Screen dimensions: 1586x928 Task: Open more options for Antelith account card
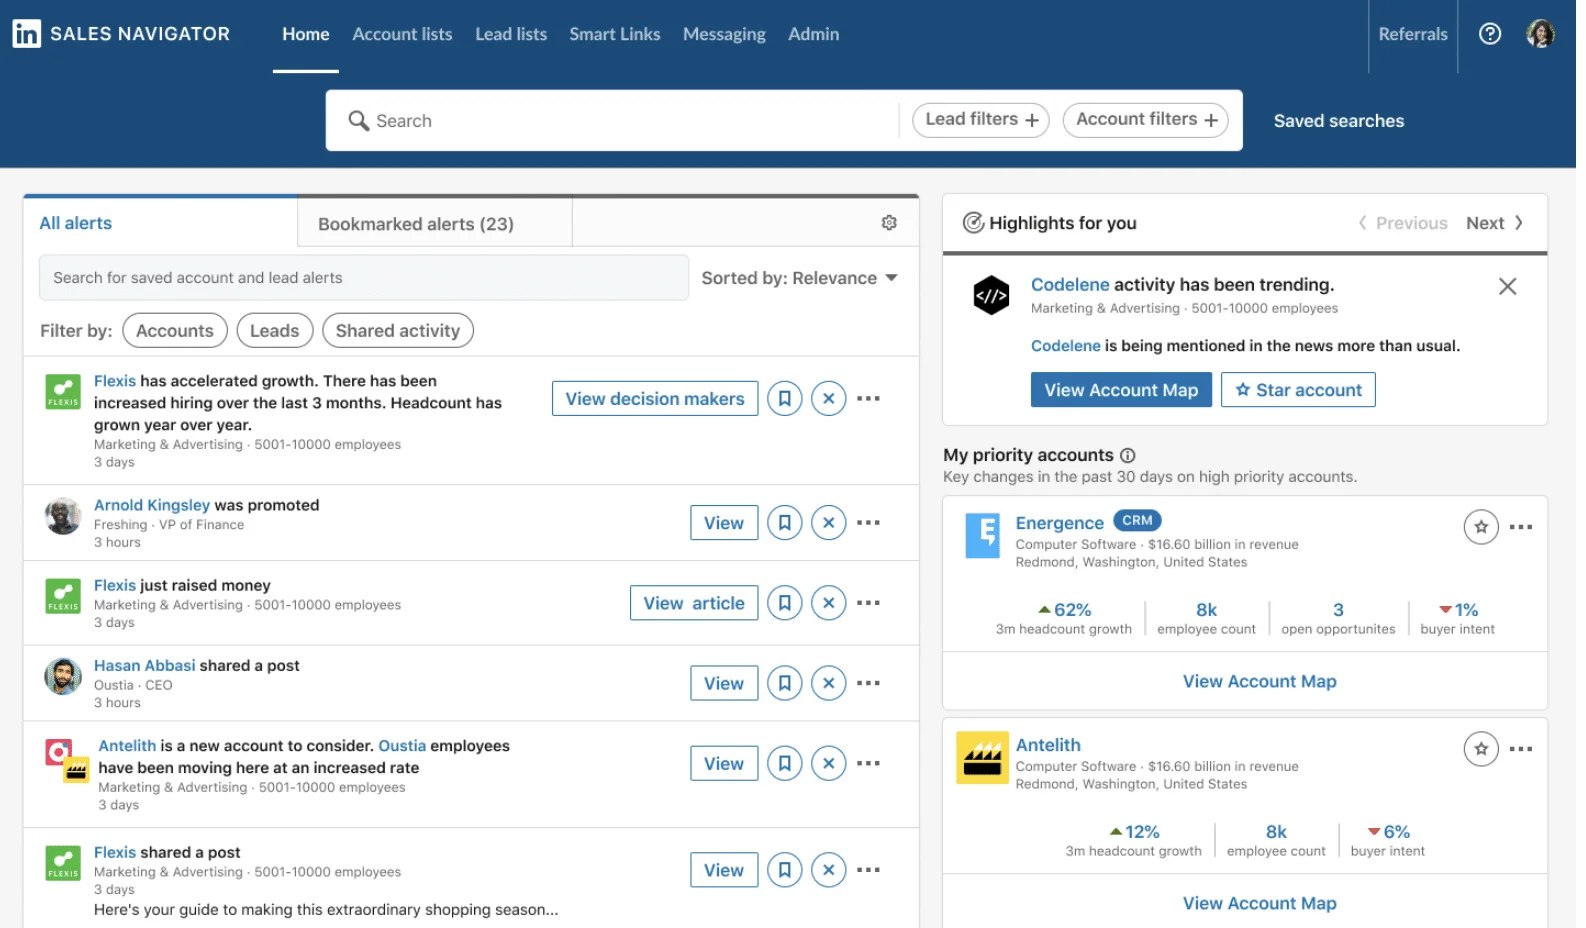click(x=1521, y=749)
